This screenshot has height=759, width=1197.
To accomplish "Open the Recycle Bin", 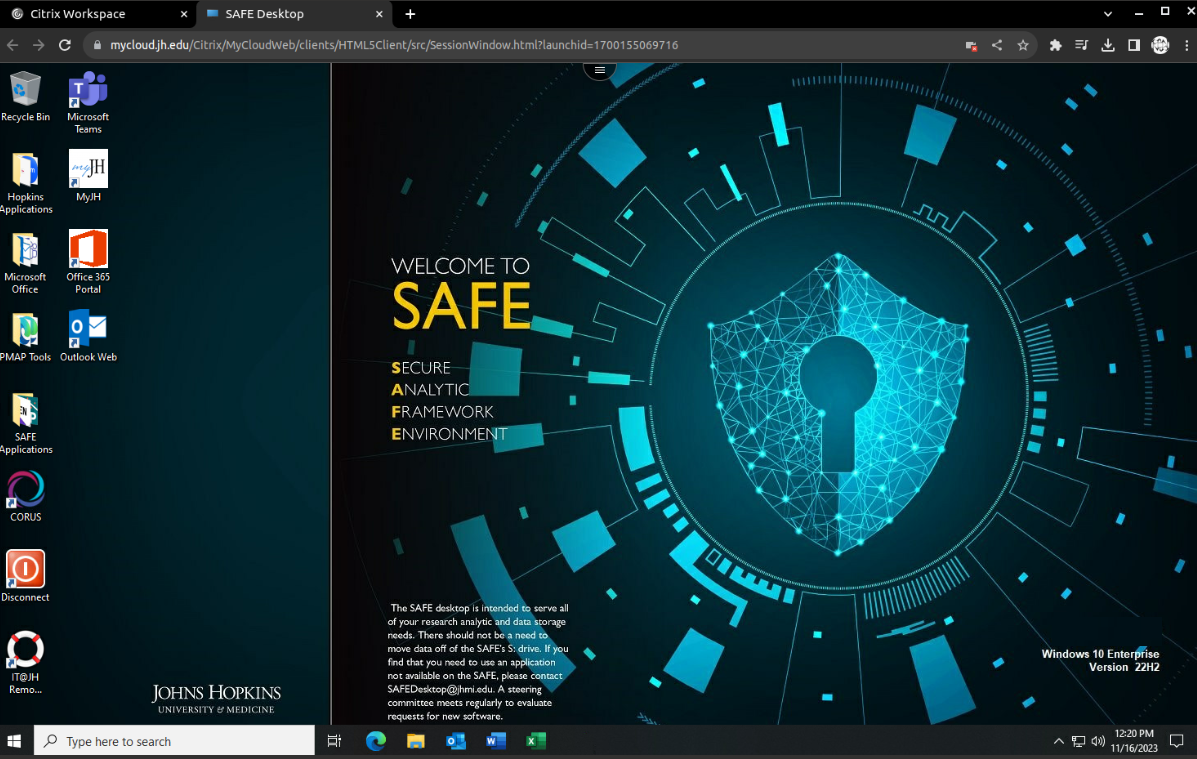I will point(26,90).
